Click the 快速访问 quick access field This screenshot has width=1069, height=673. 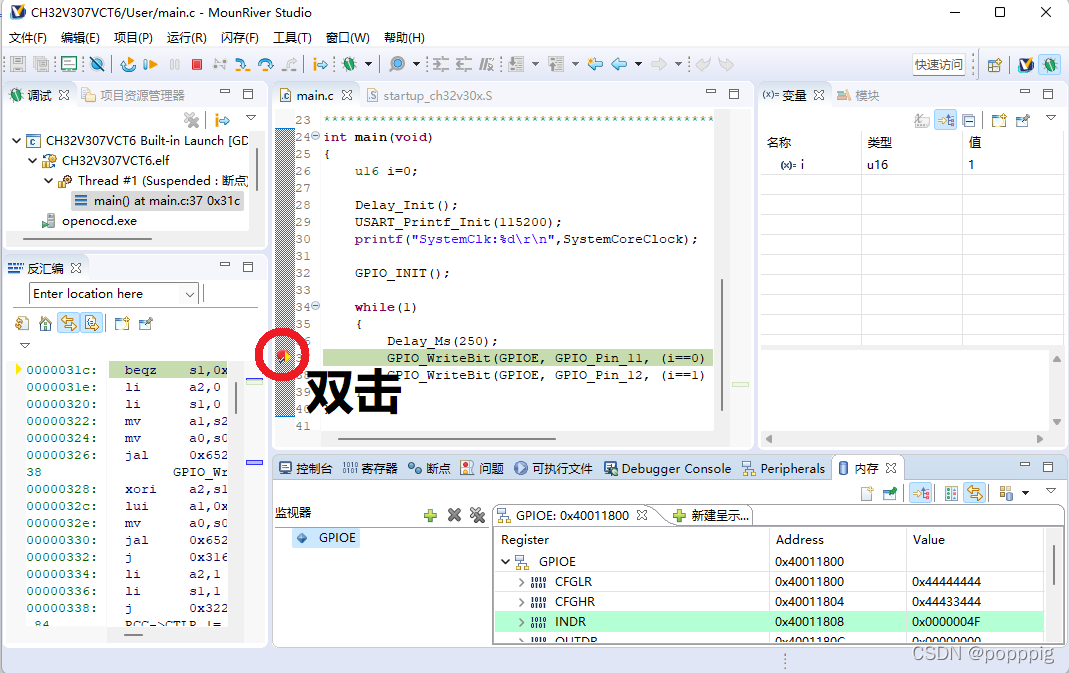tap(939, 65)
